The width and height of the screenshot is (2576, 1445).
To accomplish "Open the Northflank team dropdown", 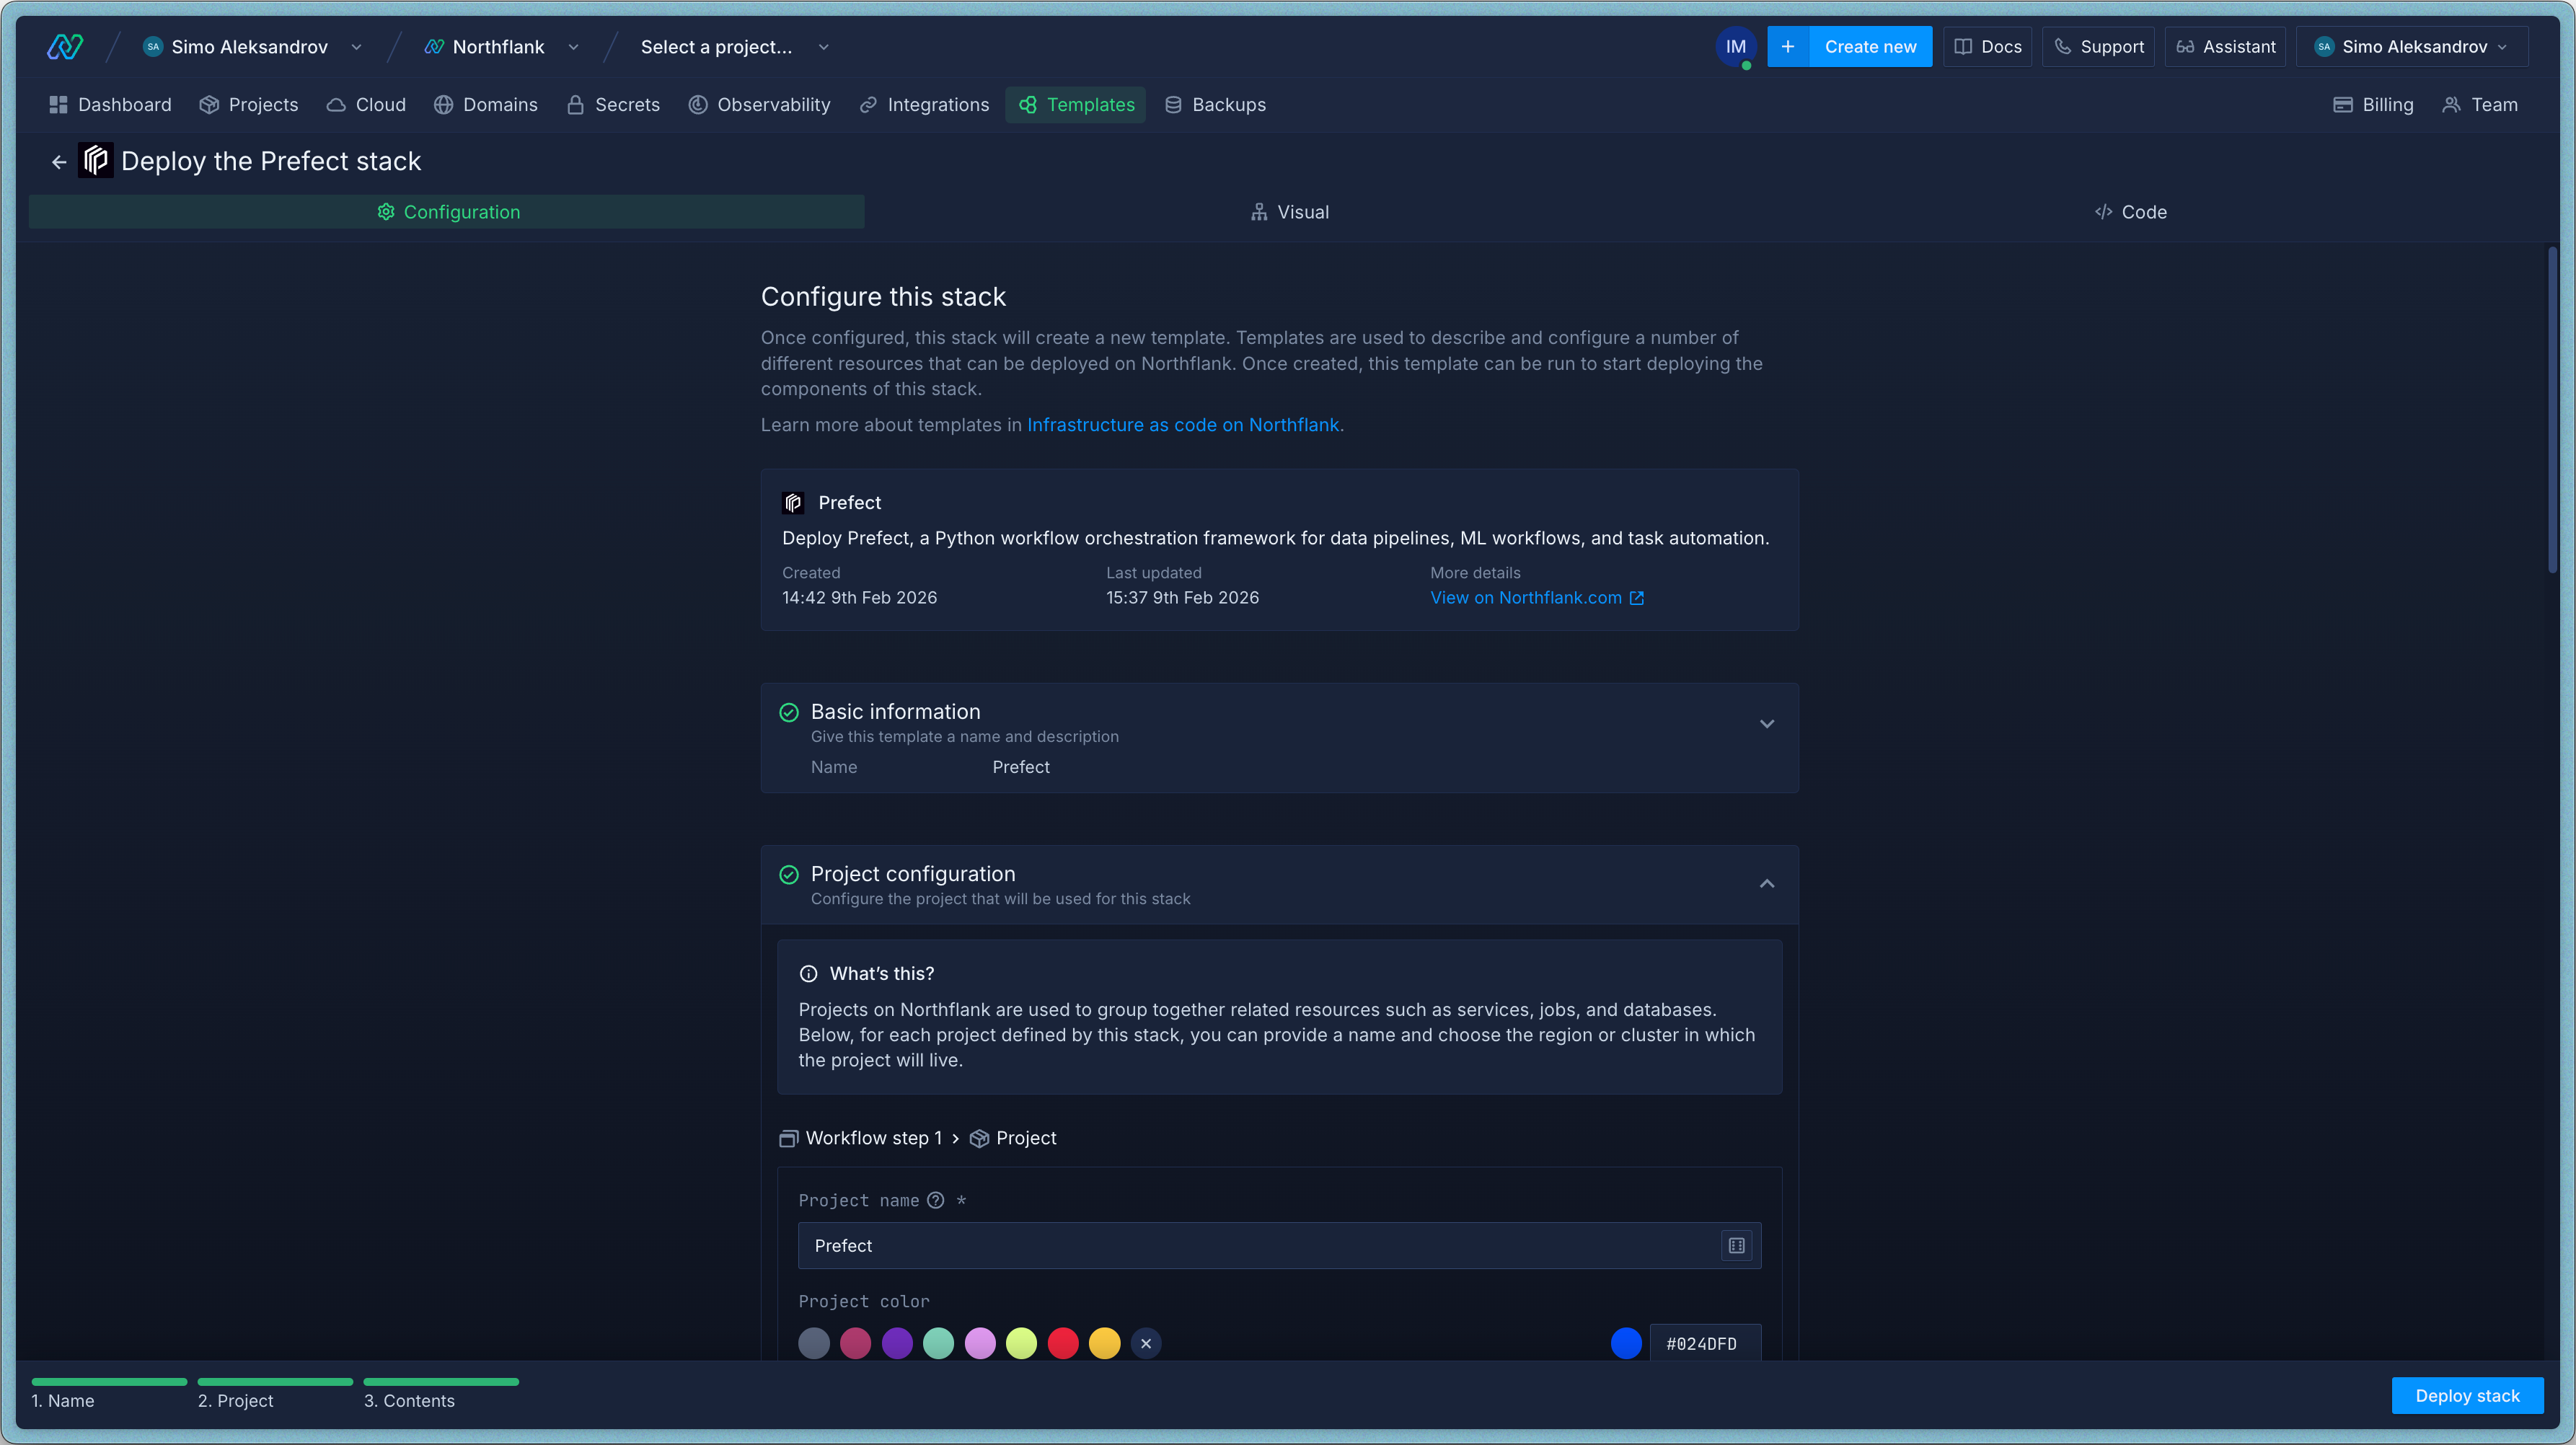I will click(501, 47).
